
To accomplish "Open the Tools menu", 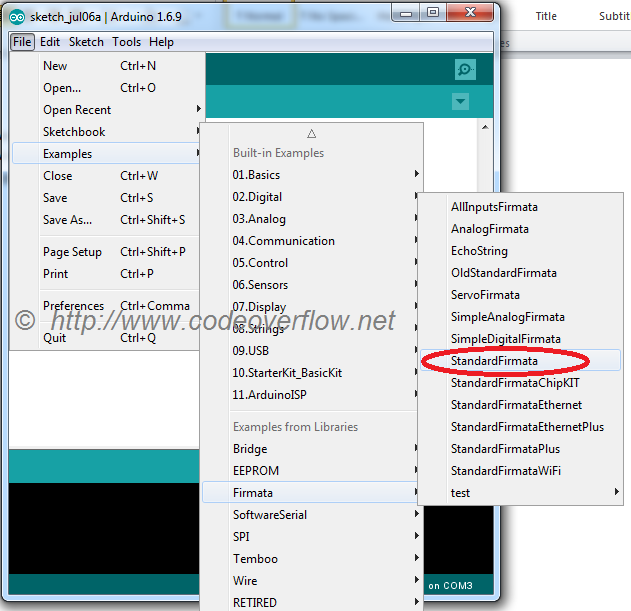I will coord(126,42).
